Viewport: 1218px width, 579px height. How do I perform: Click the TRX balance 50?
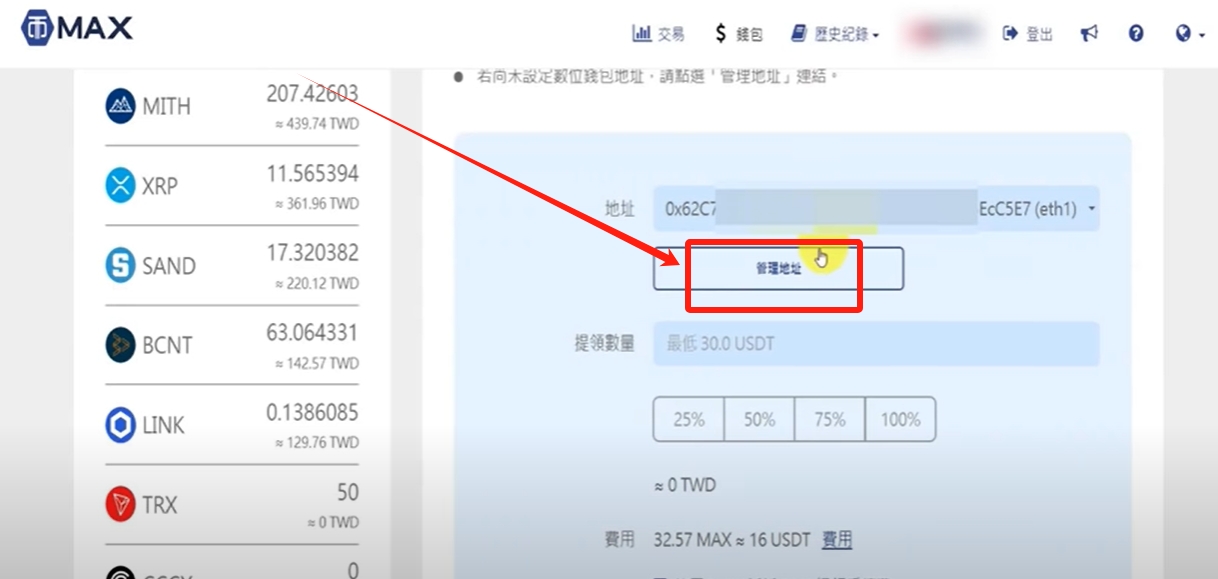pyautogui.click(x=346, y=493)
